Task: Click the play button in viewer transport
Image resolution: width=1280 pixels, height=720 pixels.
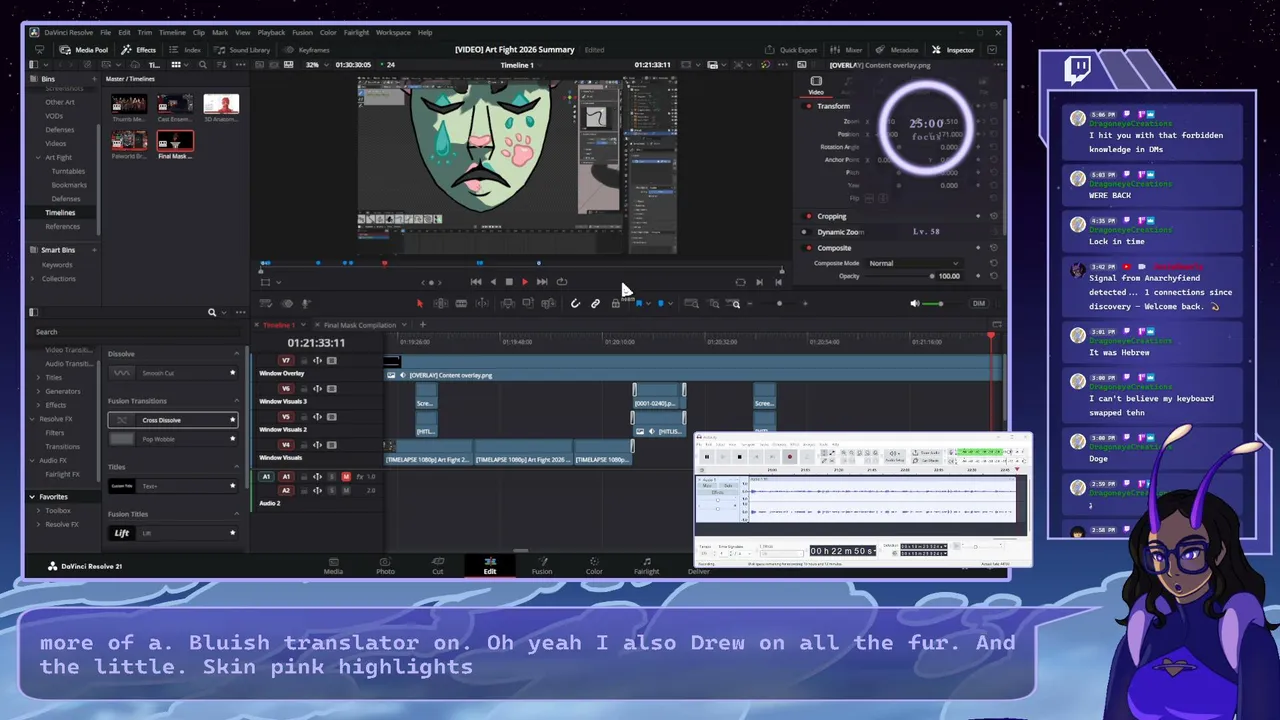Action: point(525,282)
